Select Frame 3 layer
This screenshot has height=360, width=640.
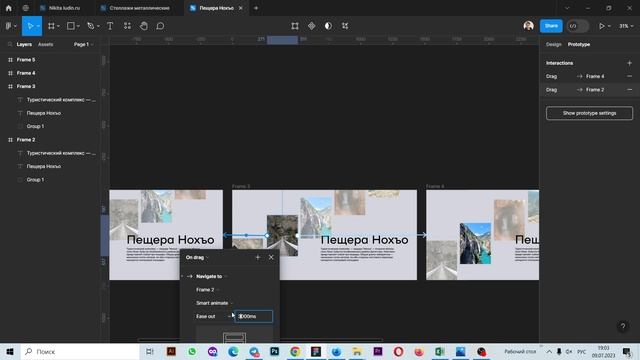26,87
